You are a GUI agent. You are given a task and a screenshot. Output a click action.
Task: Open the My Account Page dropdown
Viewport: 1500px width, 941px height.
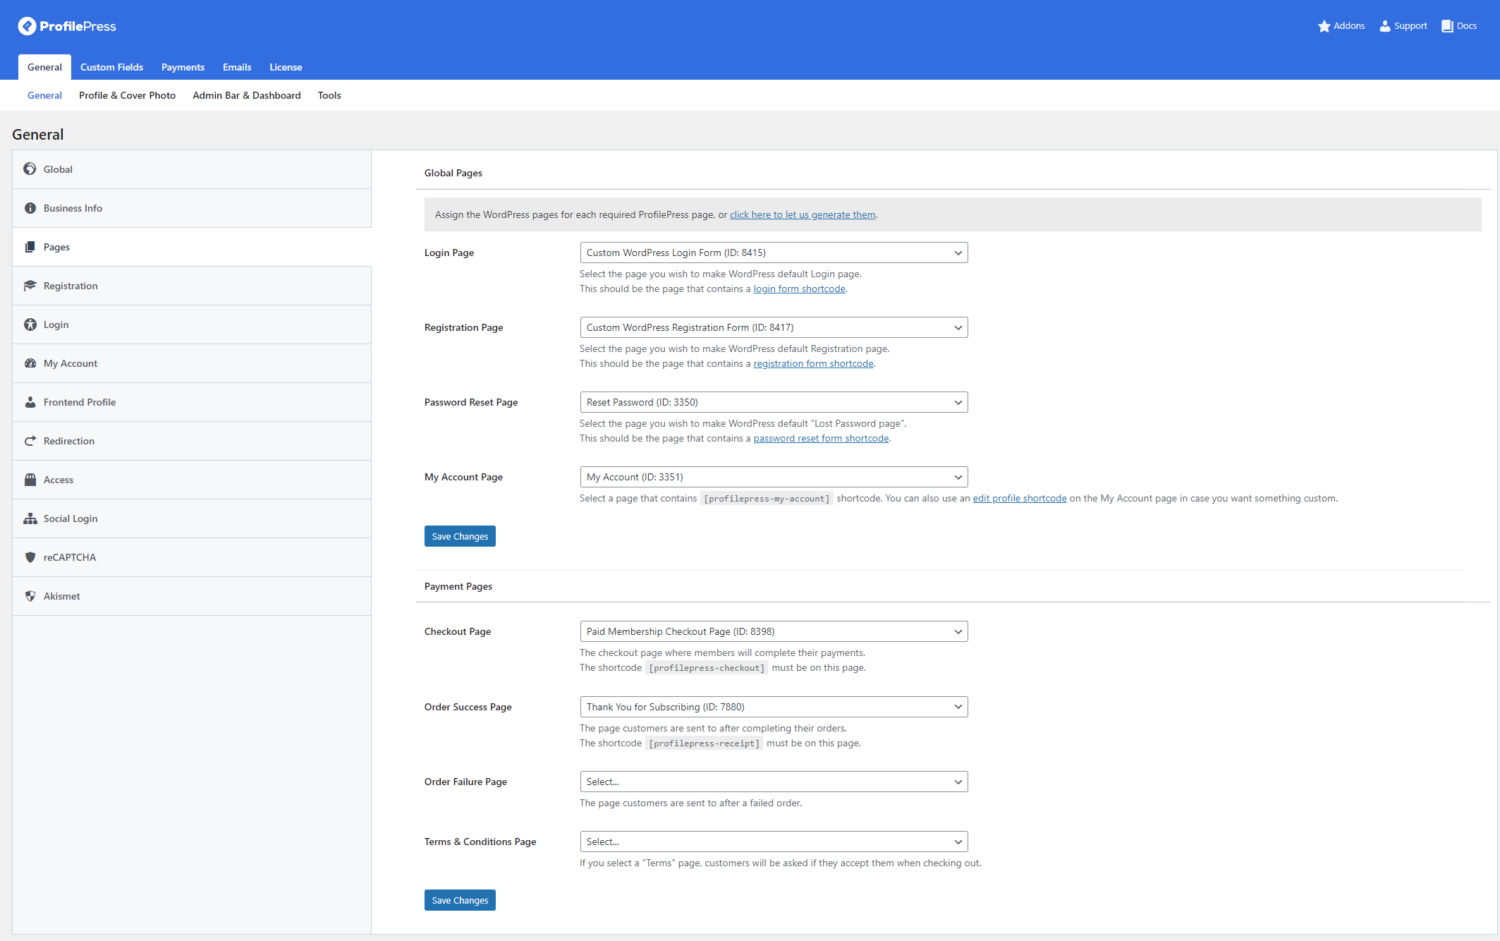774,477
